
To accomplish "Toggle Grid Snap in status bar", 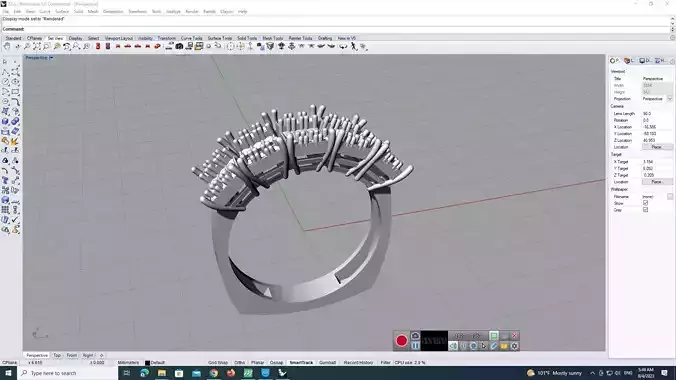I will point(218,363).
